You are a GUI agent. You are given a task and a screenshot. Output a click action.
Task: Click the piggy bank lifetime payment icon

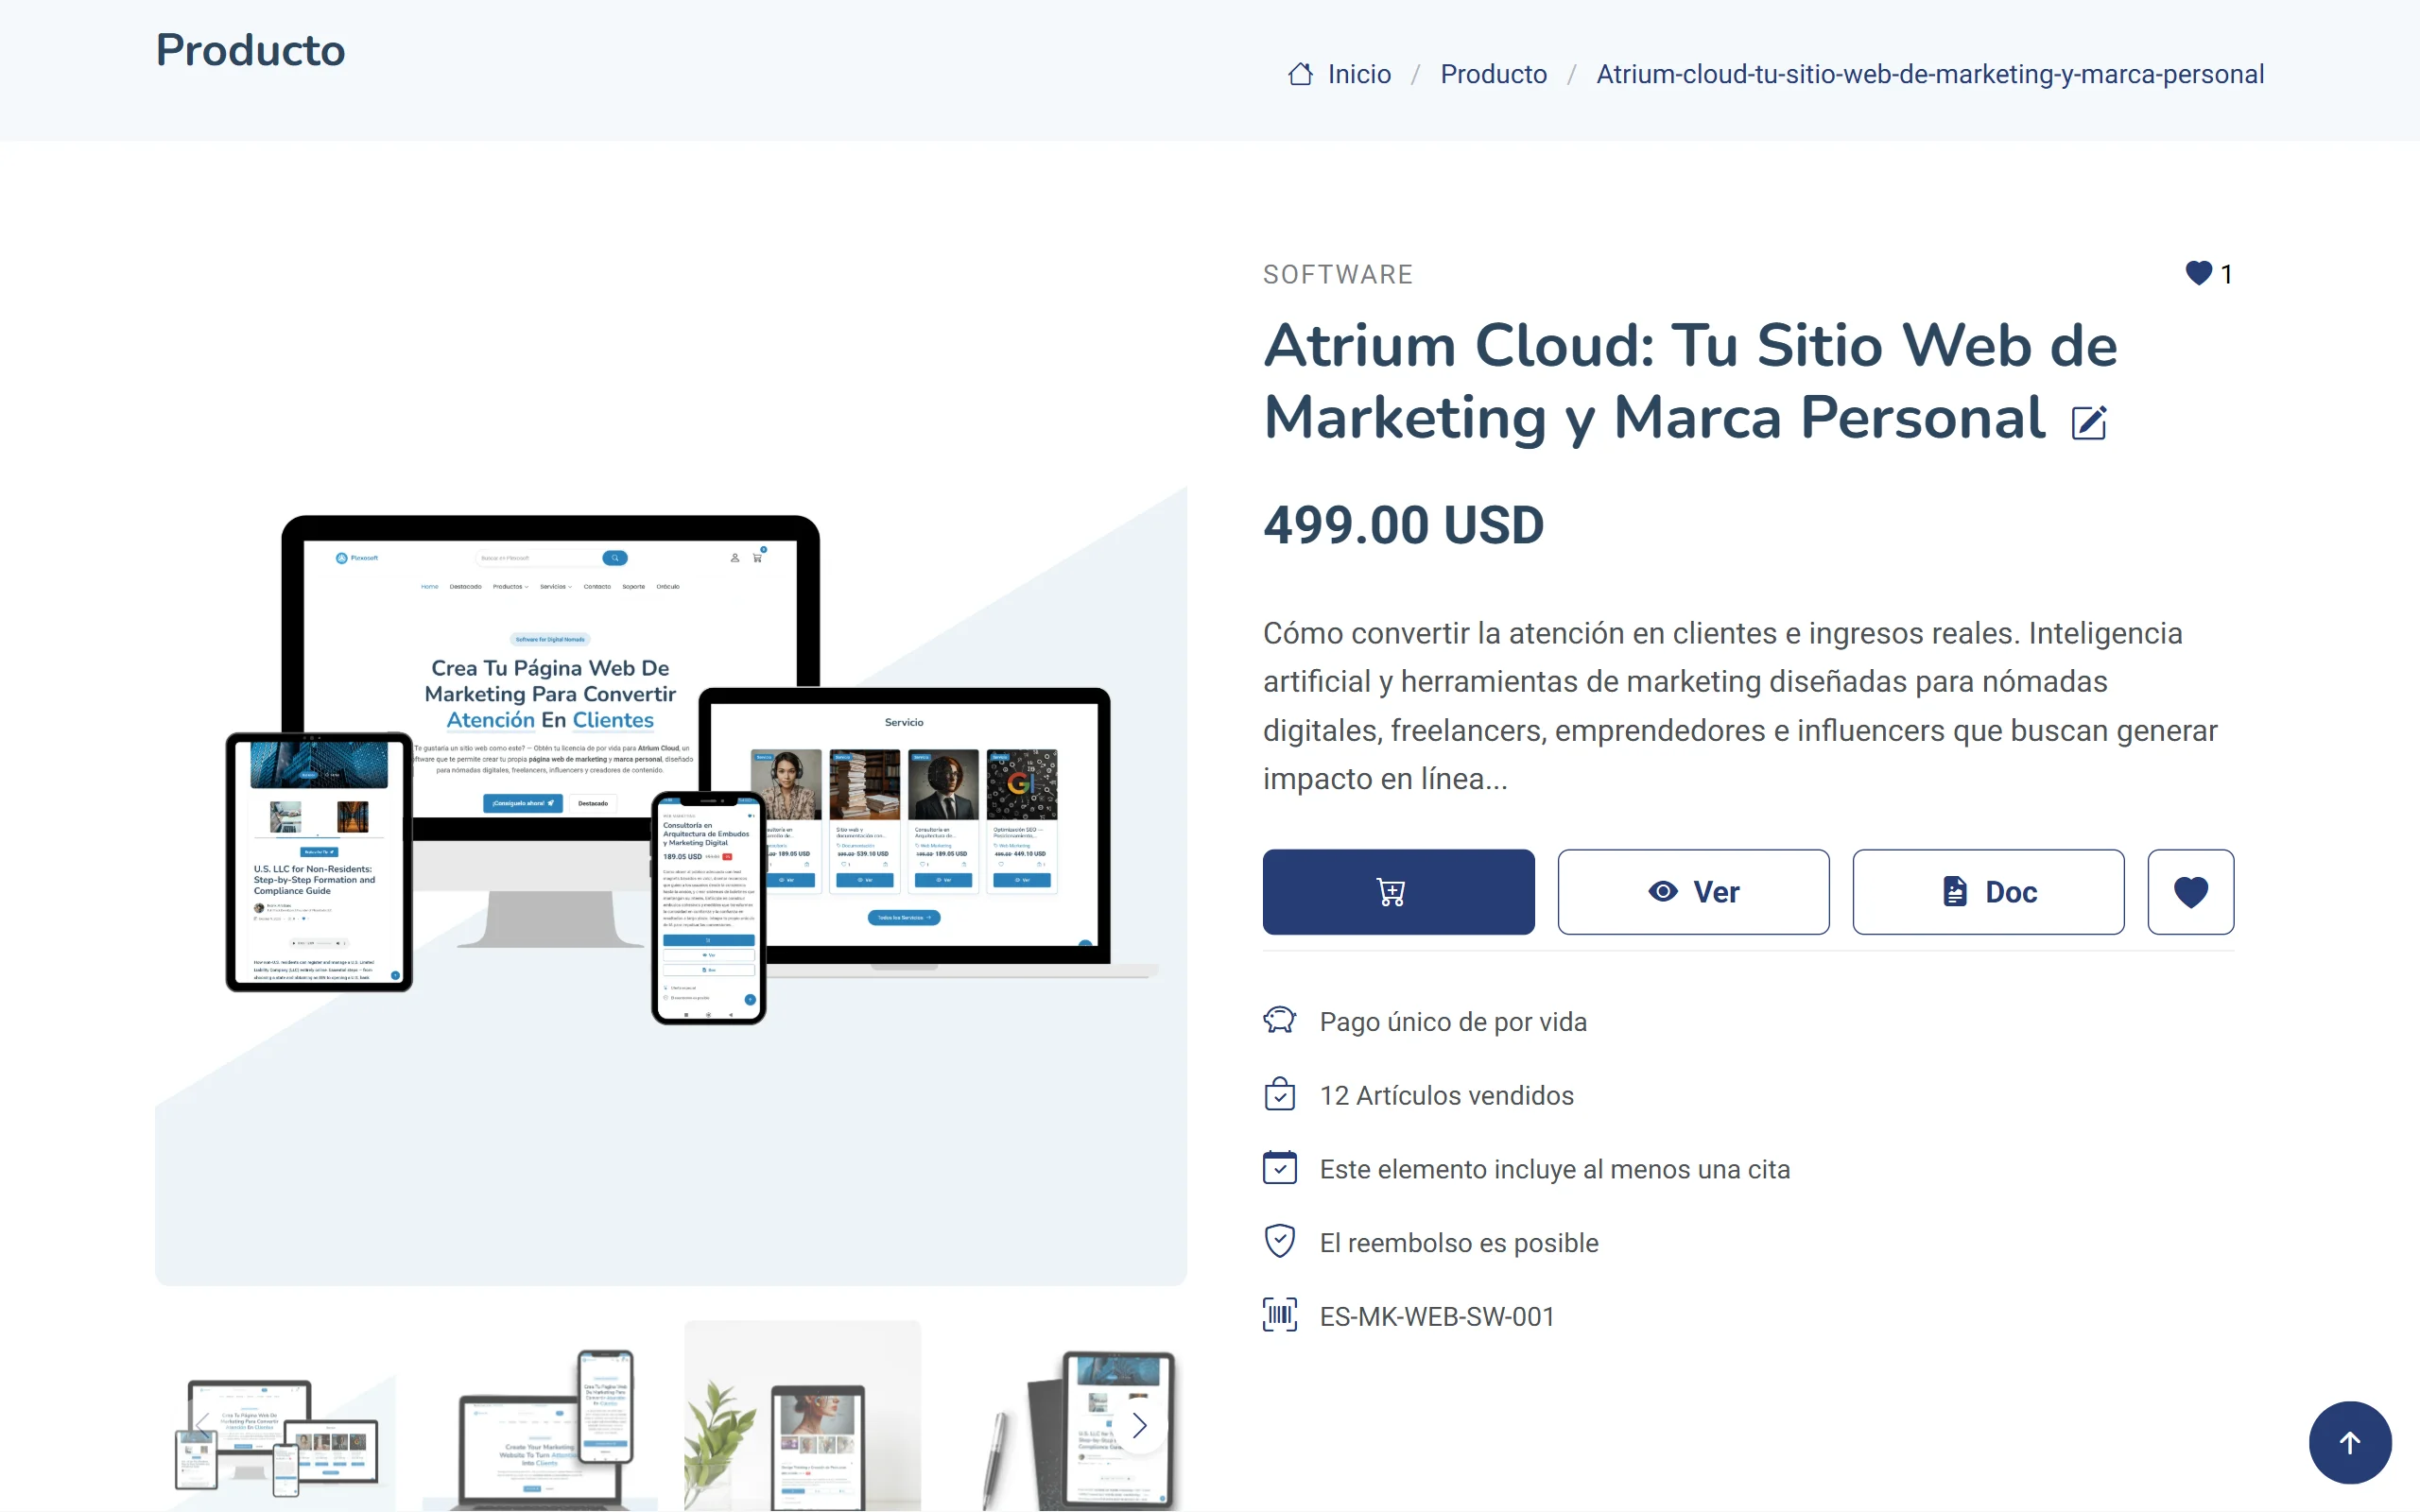tap(1280, 1021)
